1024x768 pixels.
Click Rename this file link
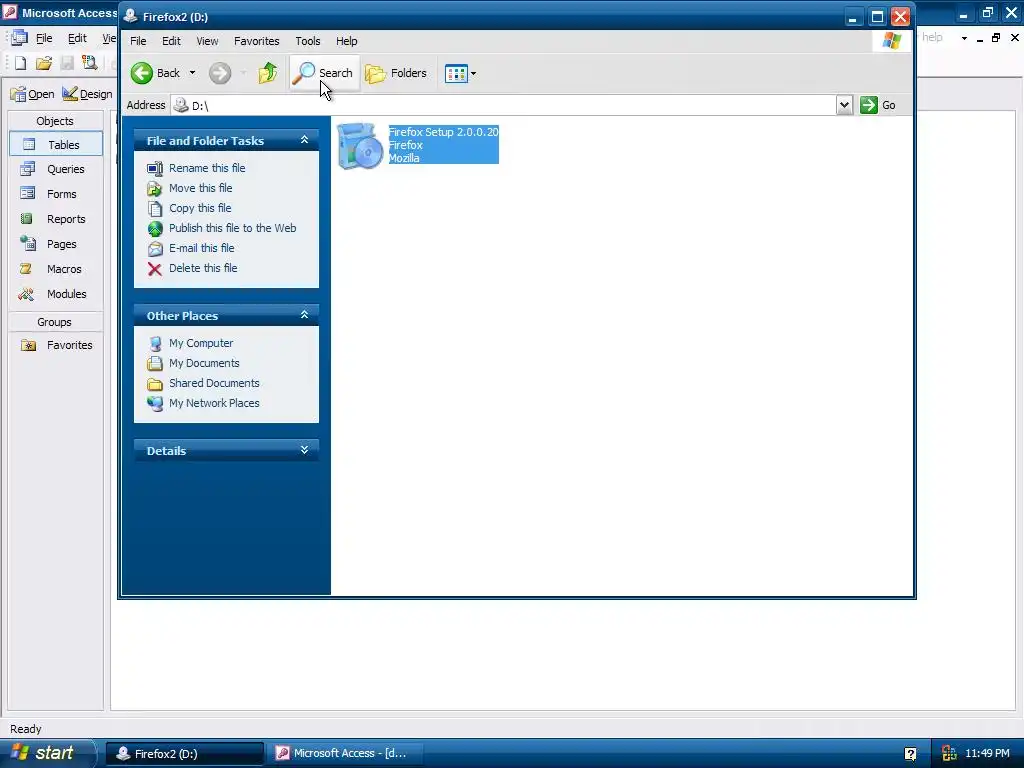click(207, 168)
